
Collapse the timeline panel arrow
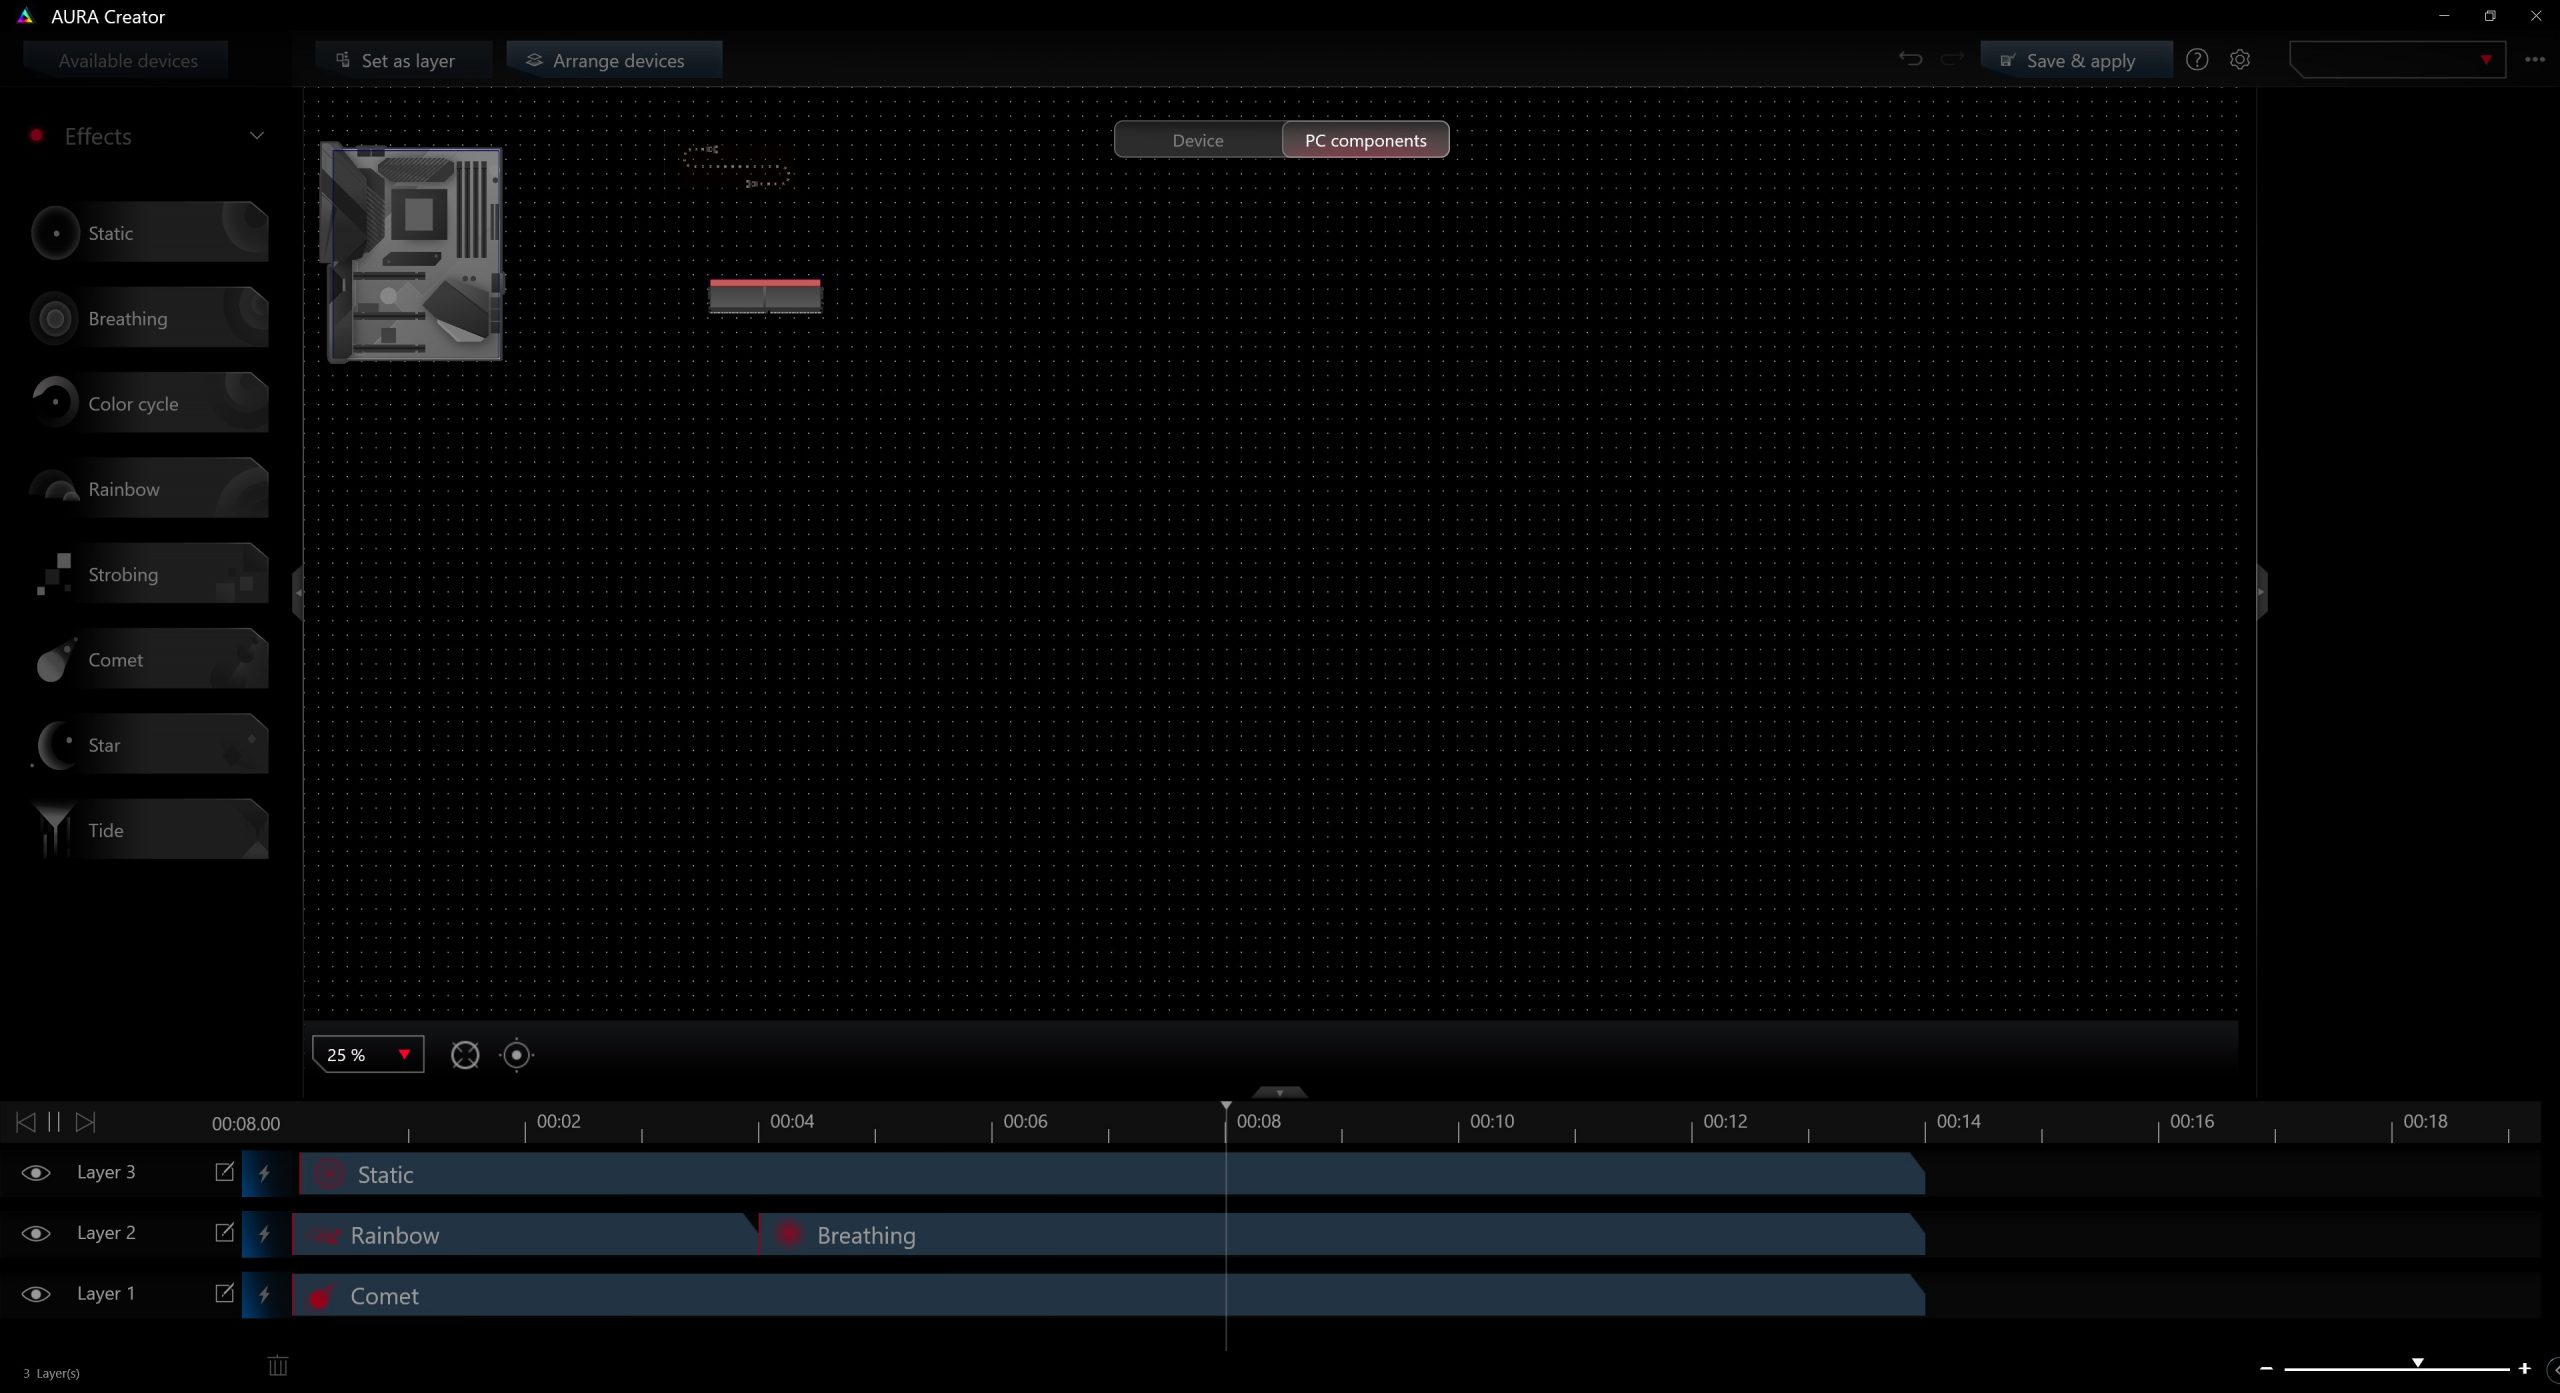point(1279,1093)
